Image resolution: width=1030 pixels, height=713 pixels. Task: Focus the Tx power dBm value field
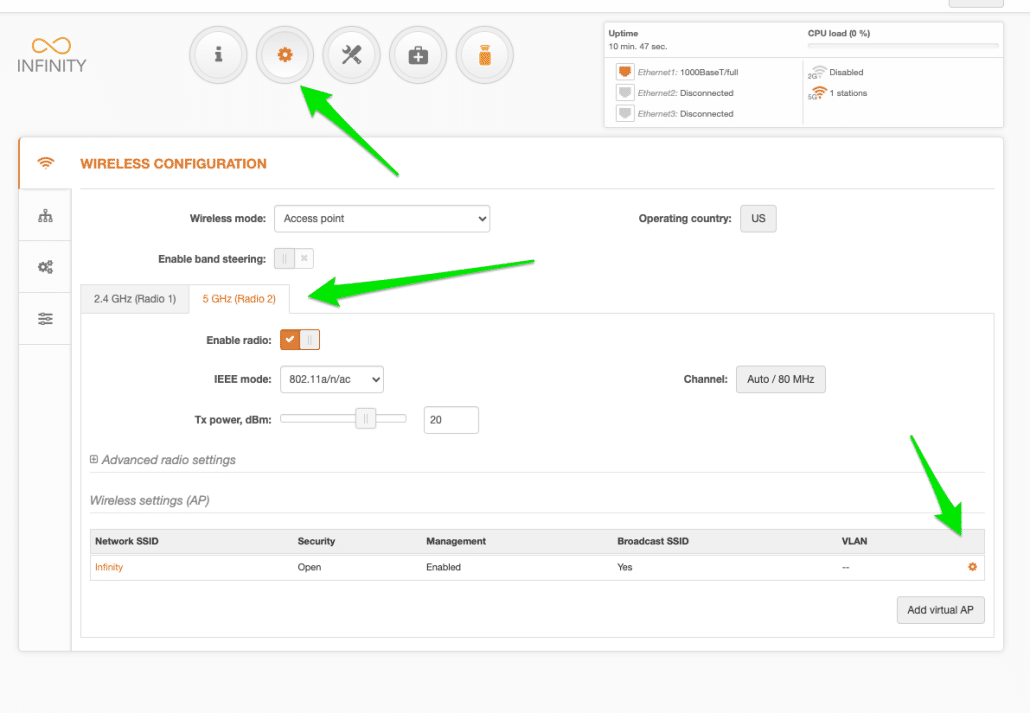click(x=451, y=420)
